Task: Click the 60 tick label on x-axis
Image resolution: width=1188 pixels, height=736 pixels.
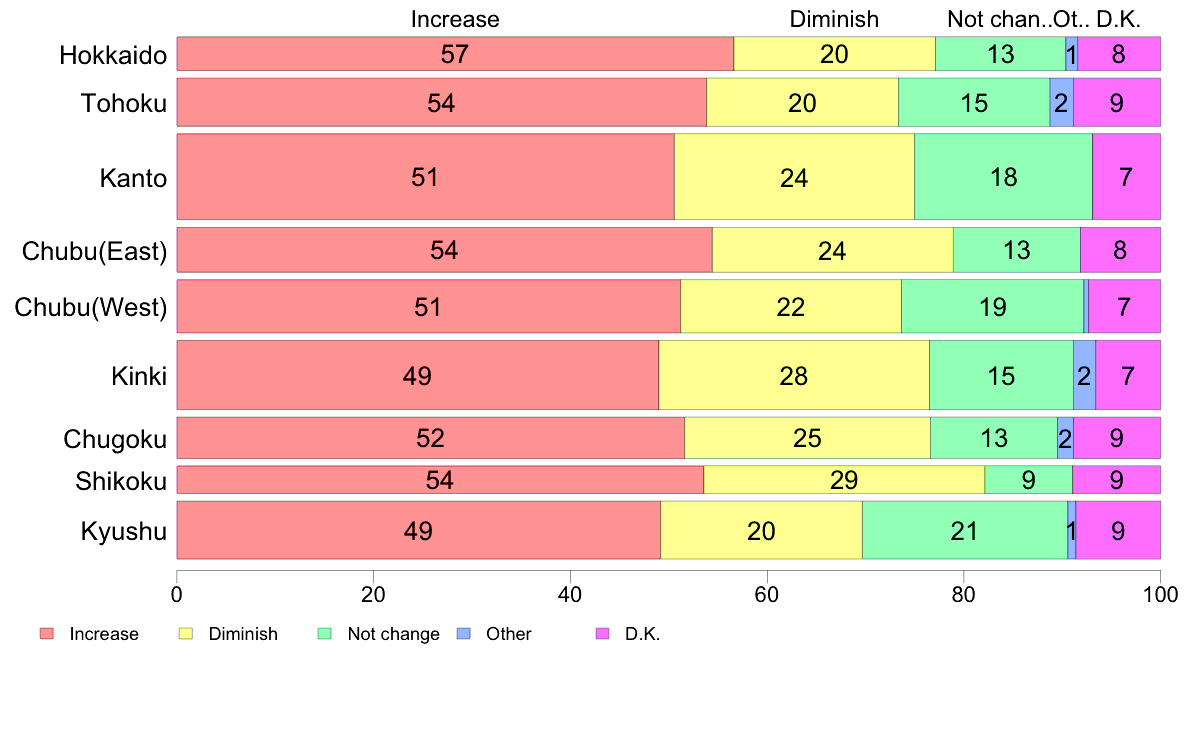Action: click(x=767, y=594)
